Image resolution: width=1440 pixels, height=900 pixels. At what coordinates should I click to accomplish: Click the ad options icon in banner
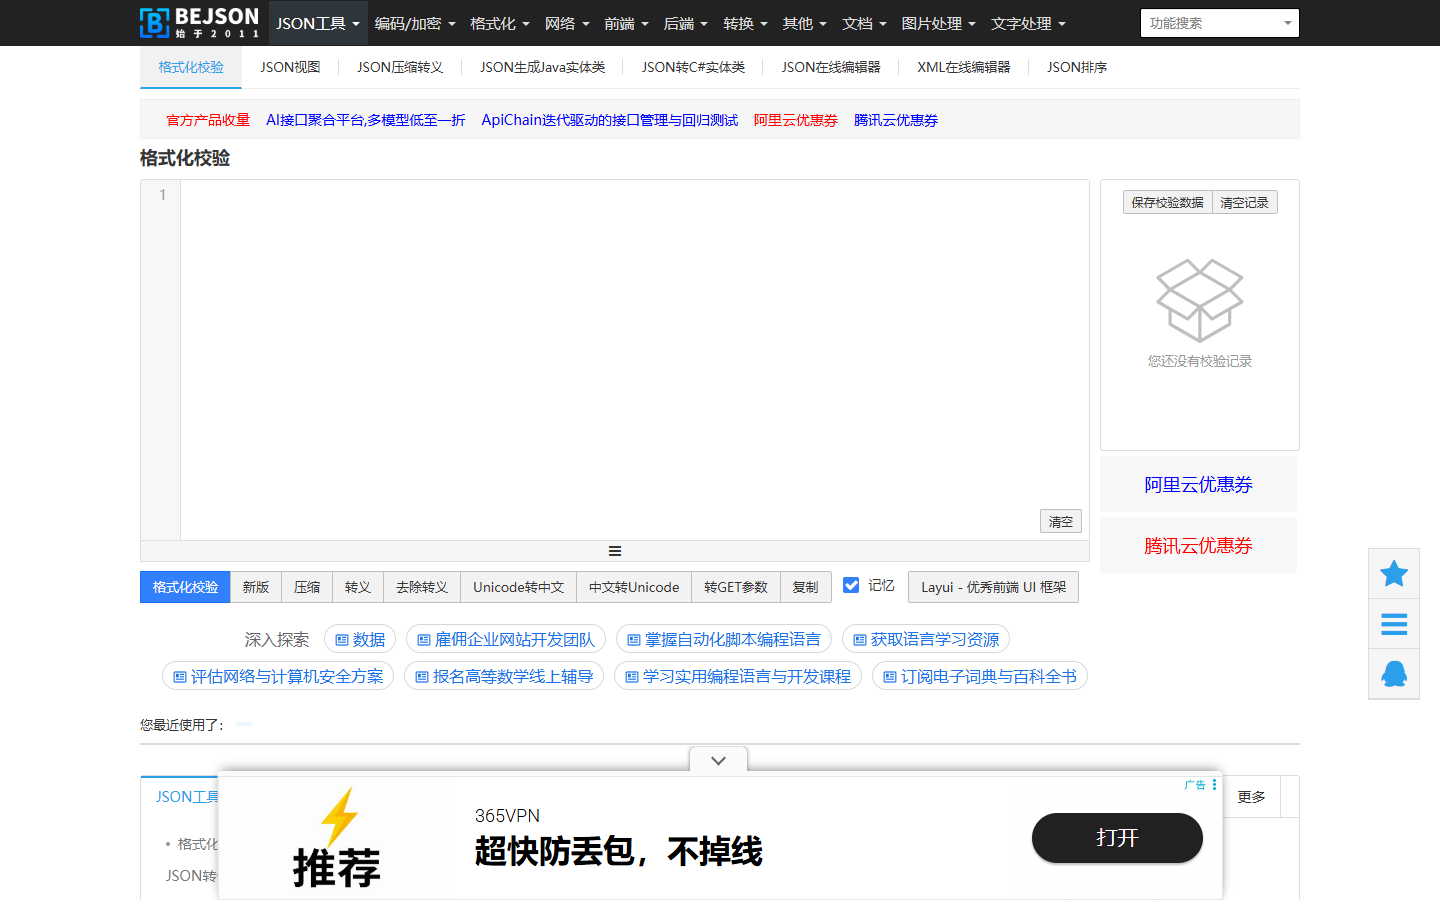pyautogui.click(x=1214, y=785)
